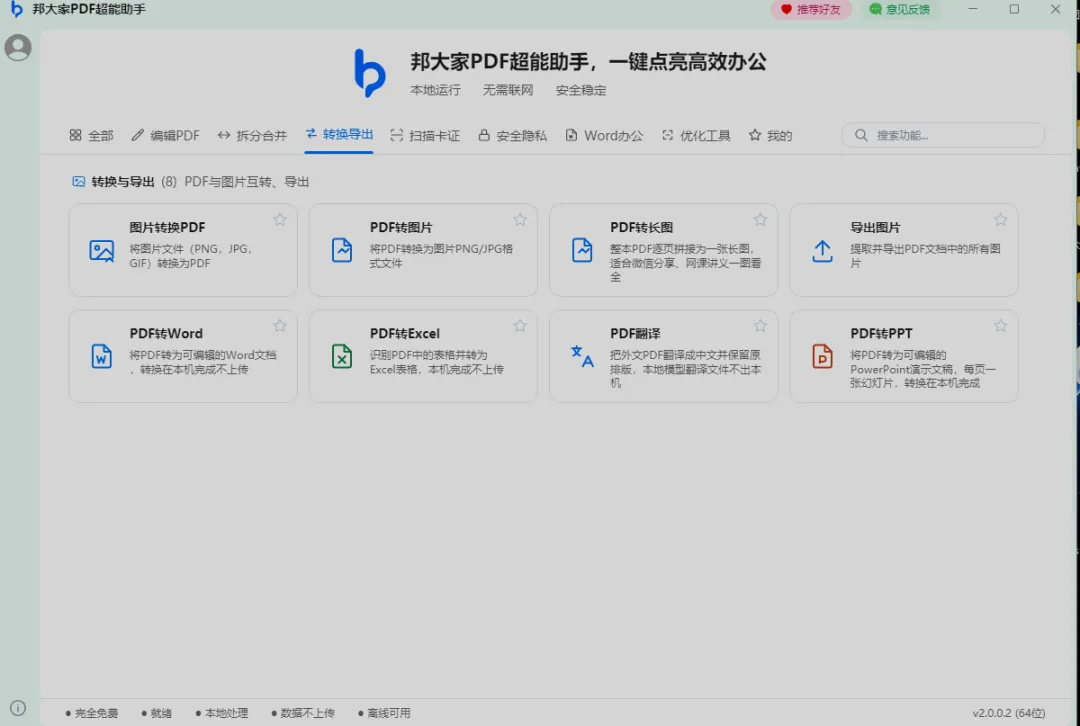1080x726 pixels.
Task: Click the 邦大家 logo in the header
Action: click(x=369, y=72)
